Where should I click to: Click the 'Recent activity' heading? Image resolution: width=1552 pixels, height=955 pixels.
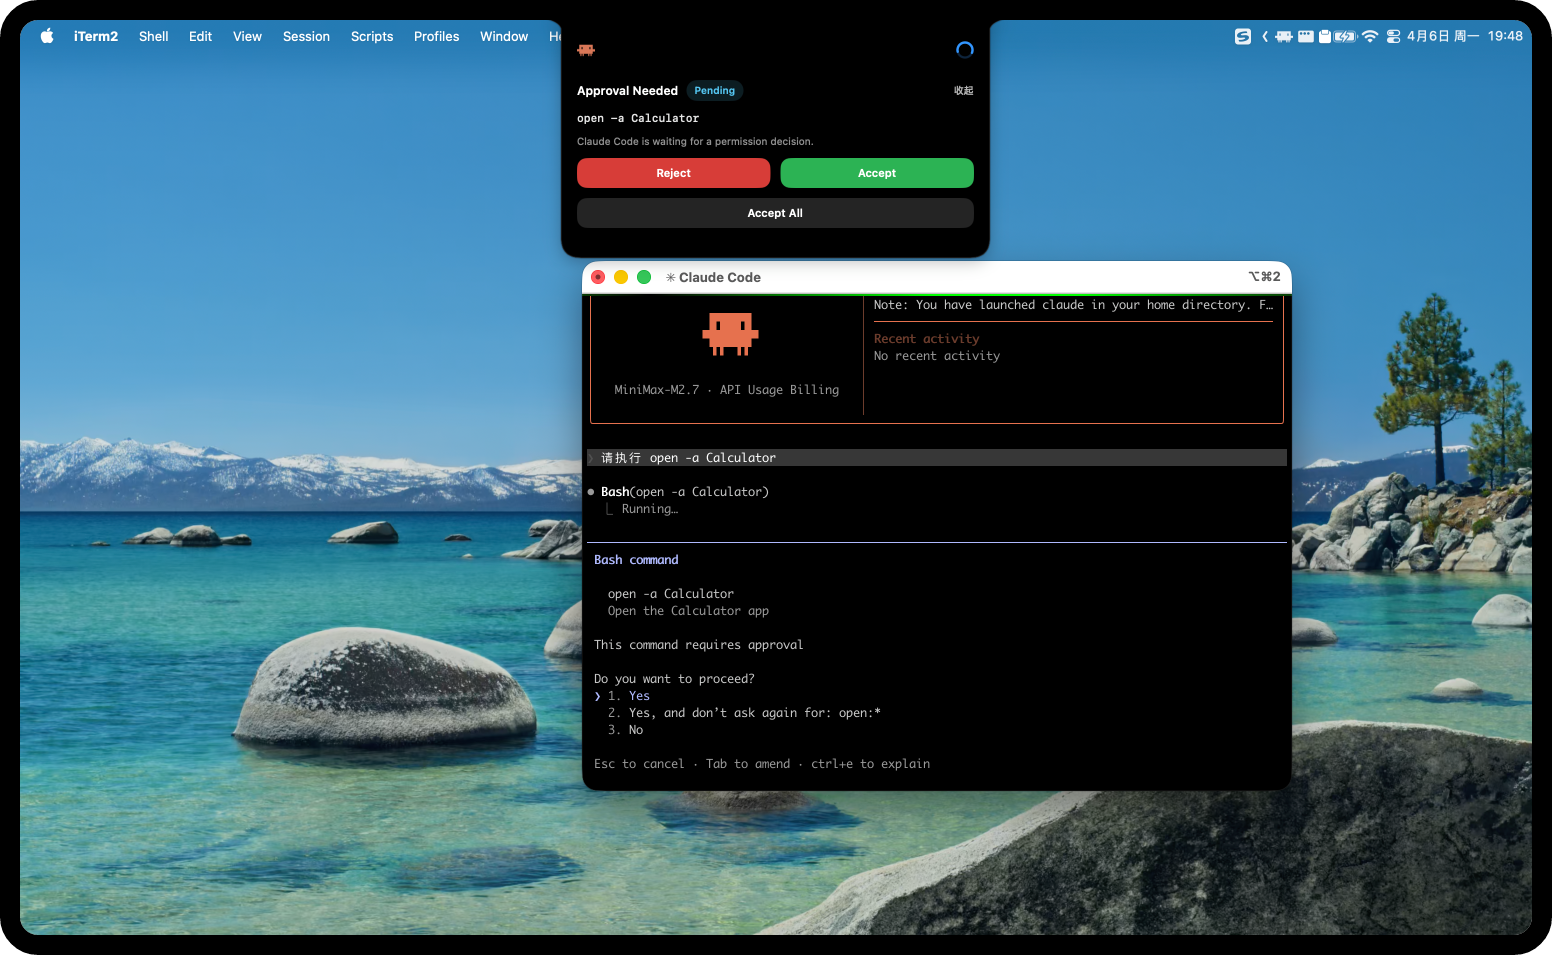tap(927, 339)
